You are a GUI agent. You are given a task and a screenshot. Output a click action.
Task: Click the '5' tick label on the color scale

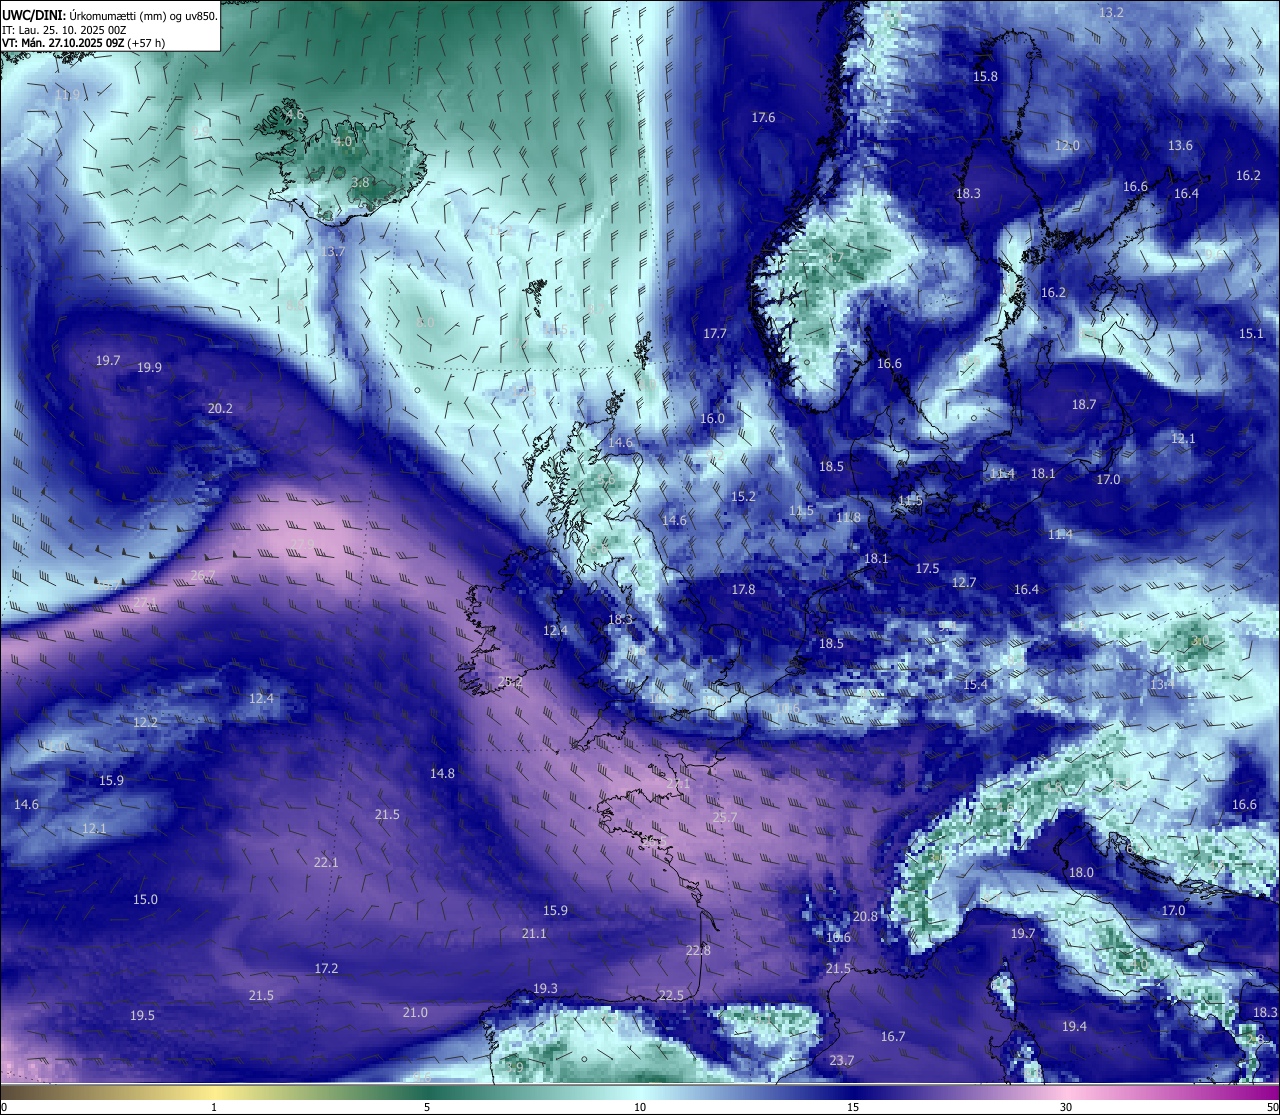coord(427,1107)
